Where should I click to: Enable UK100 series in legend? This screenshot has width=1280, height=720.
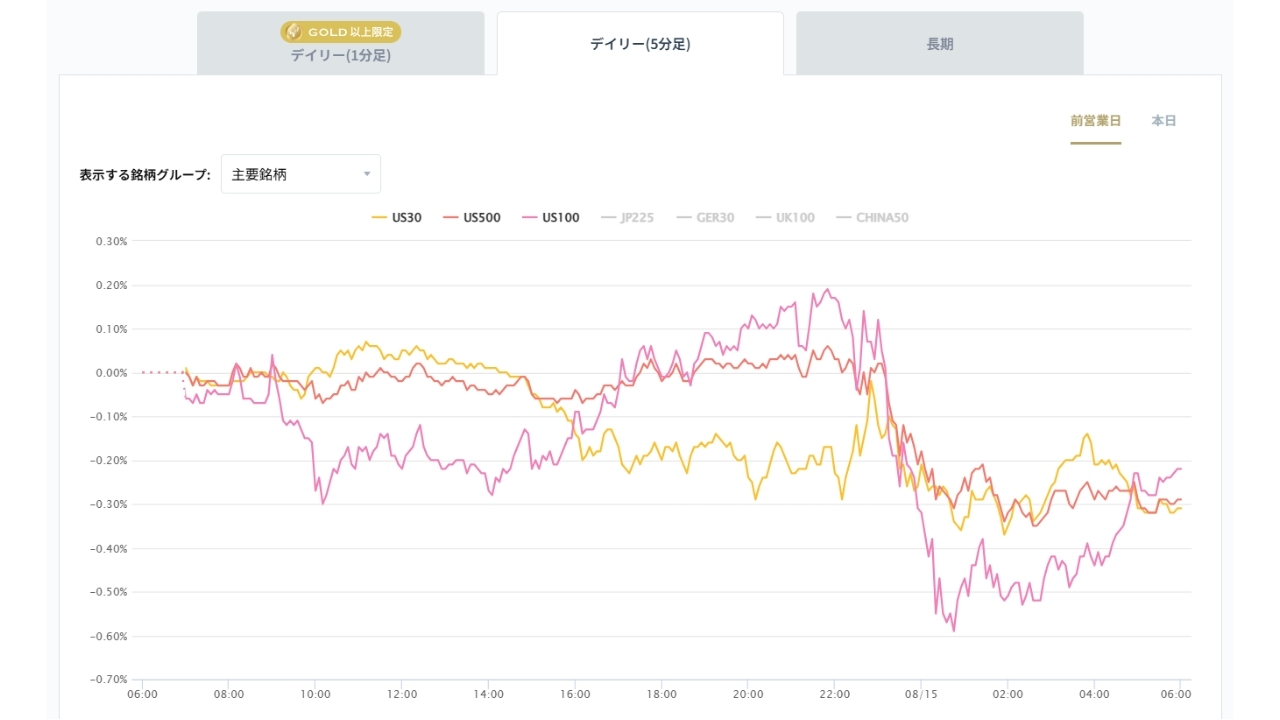pyautogui.click(x=784, y=217)
